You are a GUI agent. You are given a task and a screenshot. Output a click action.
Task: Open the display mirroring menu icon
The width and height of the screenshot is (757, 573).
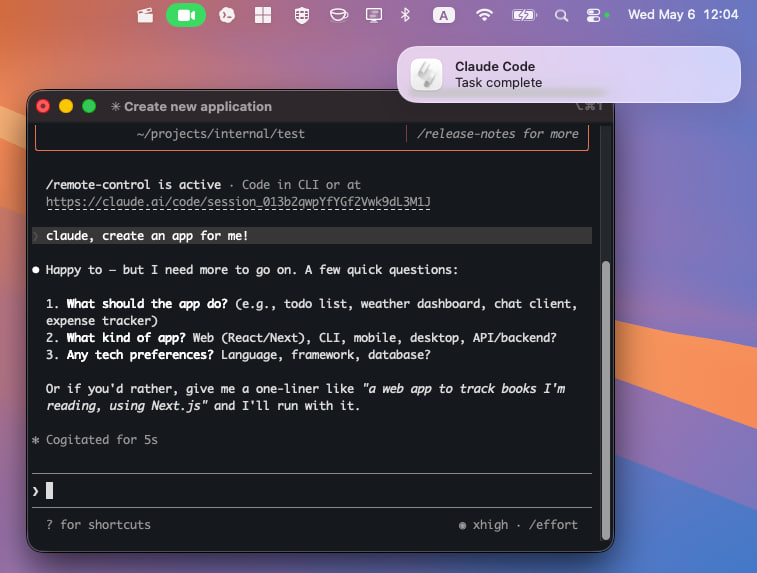tap(374, 15)
